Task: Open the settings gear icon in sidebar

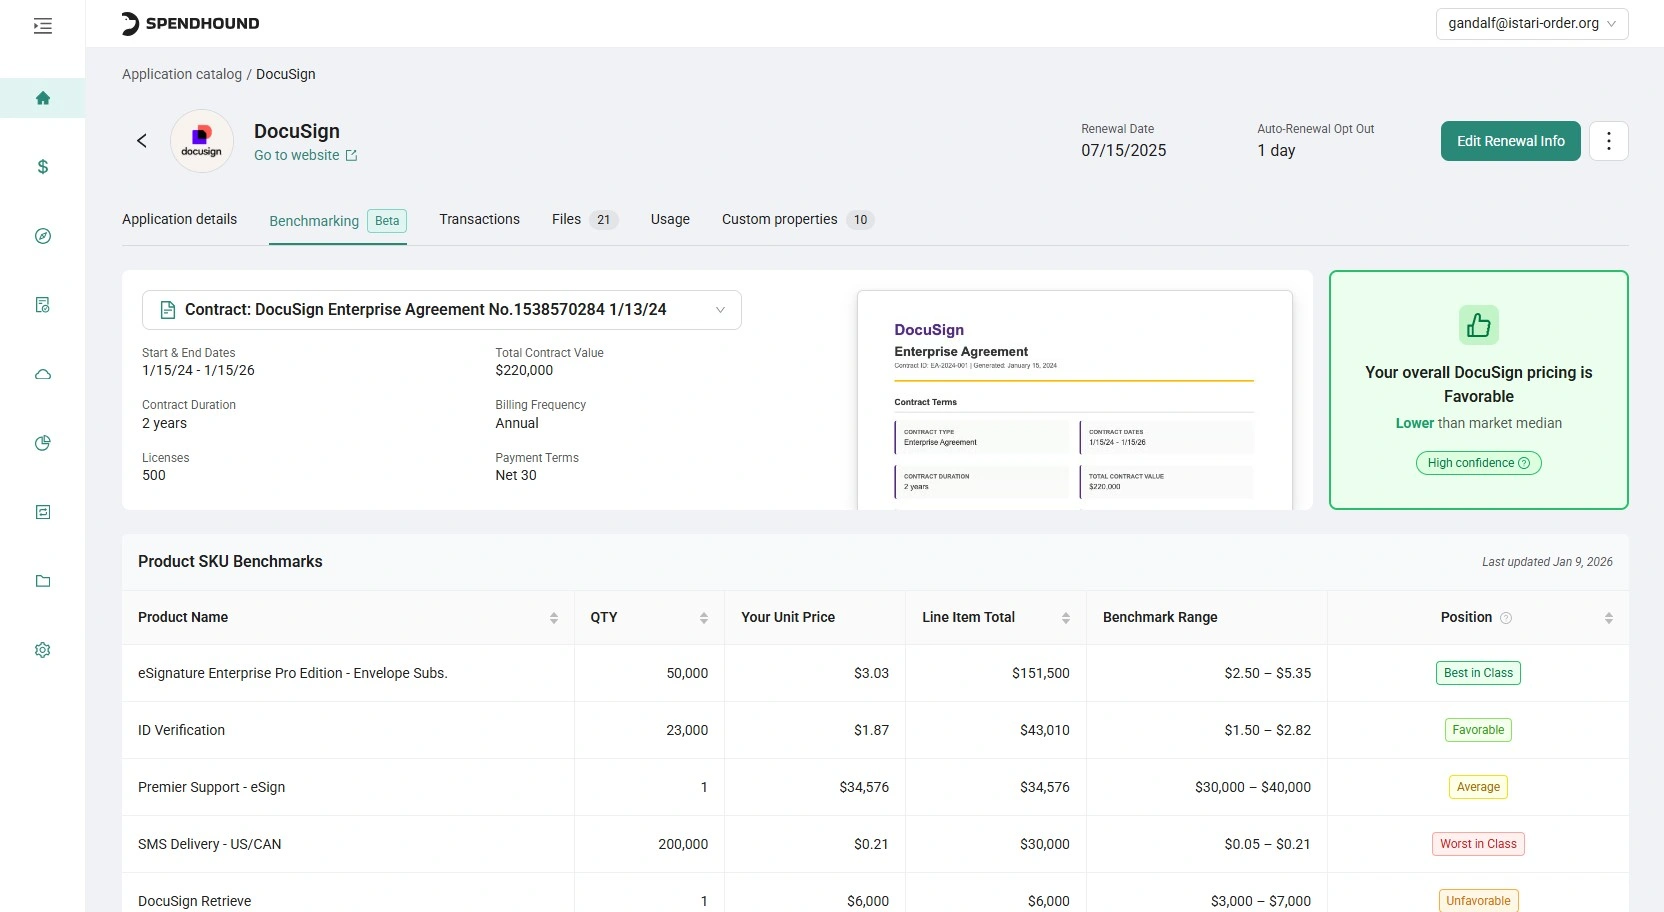Action: (42, 650)
